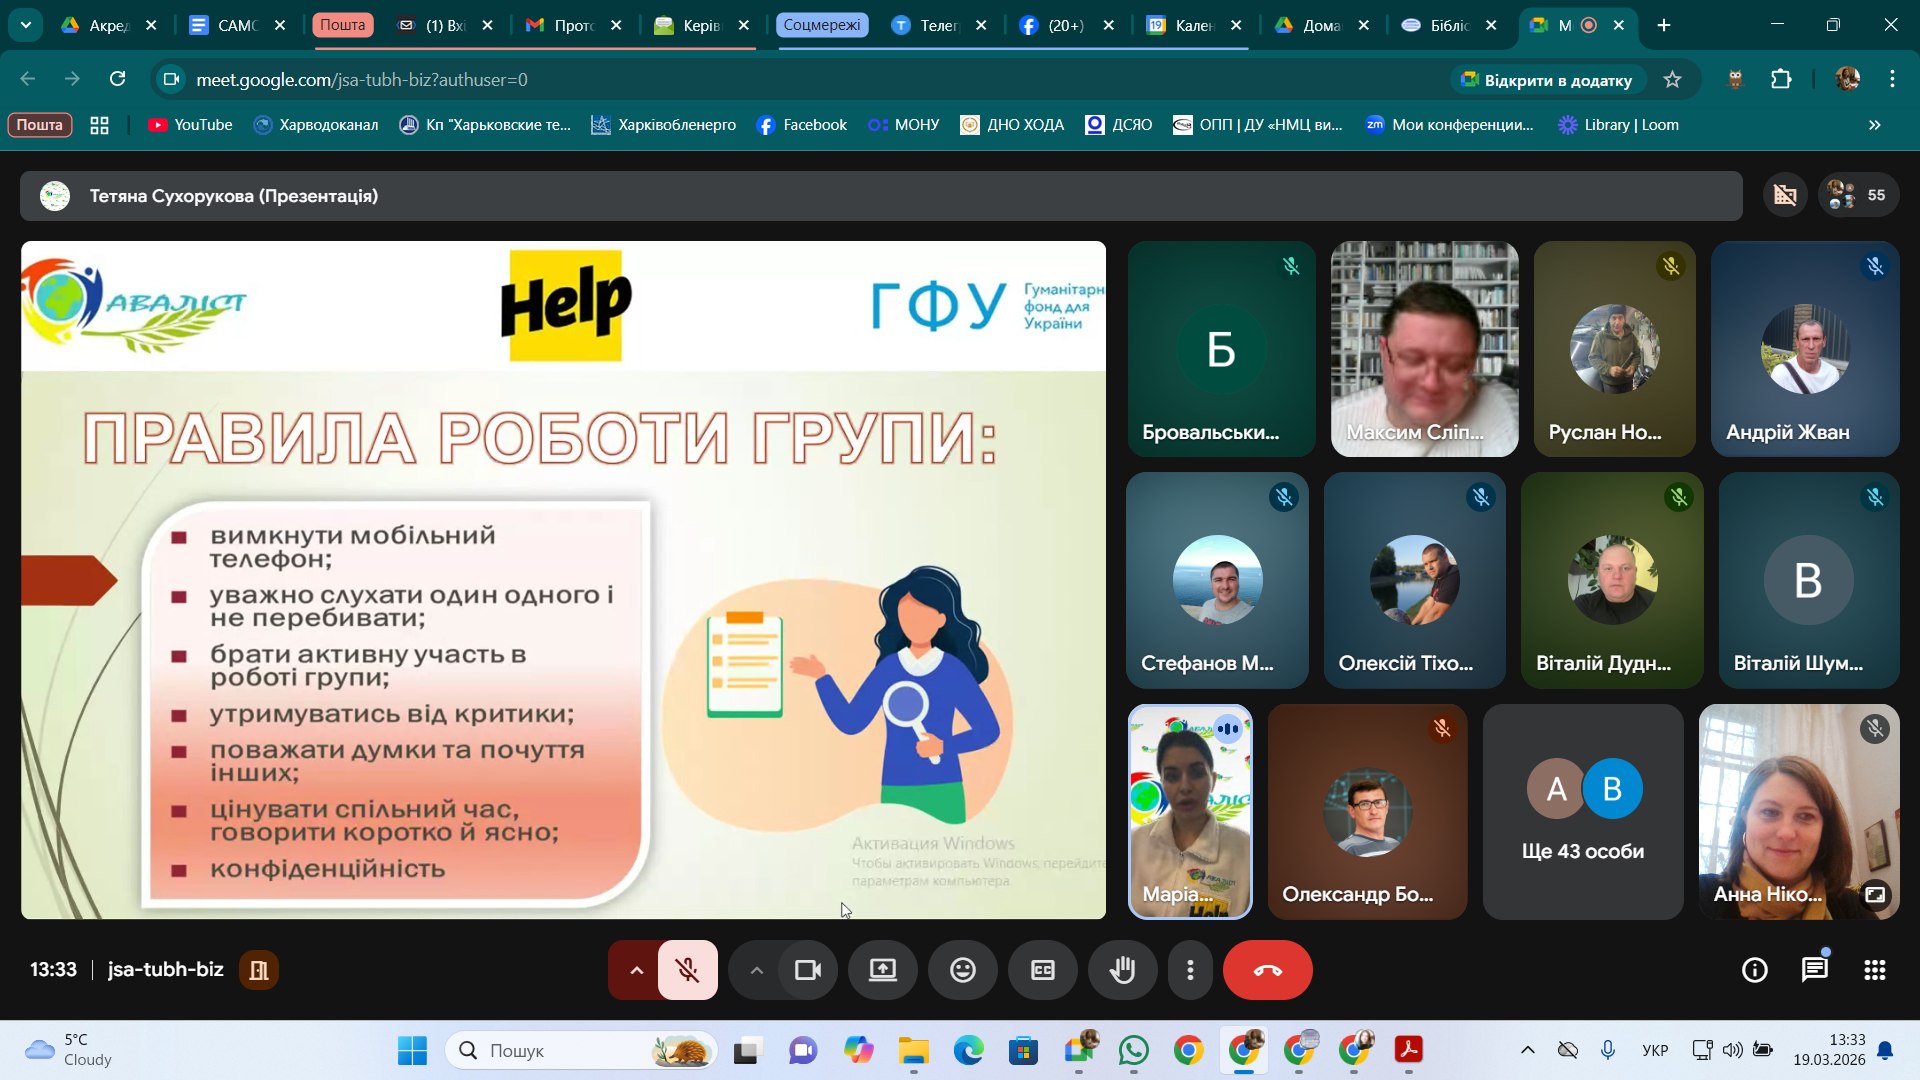Viewport: 1920px width, 1080px height.
Task: Toggle the camera on/off button
Action: point(807,970)
